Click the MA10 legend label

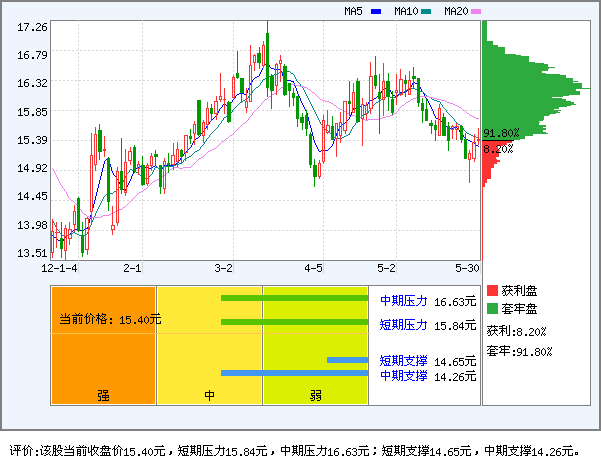[406, 11]
